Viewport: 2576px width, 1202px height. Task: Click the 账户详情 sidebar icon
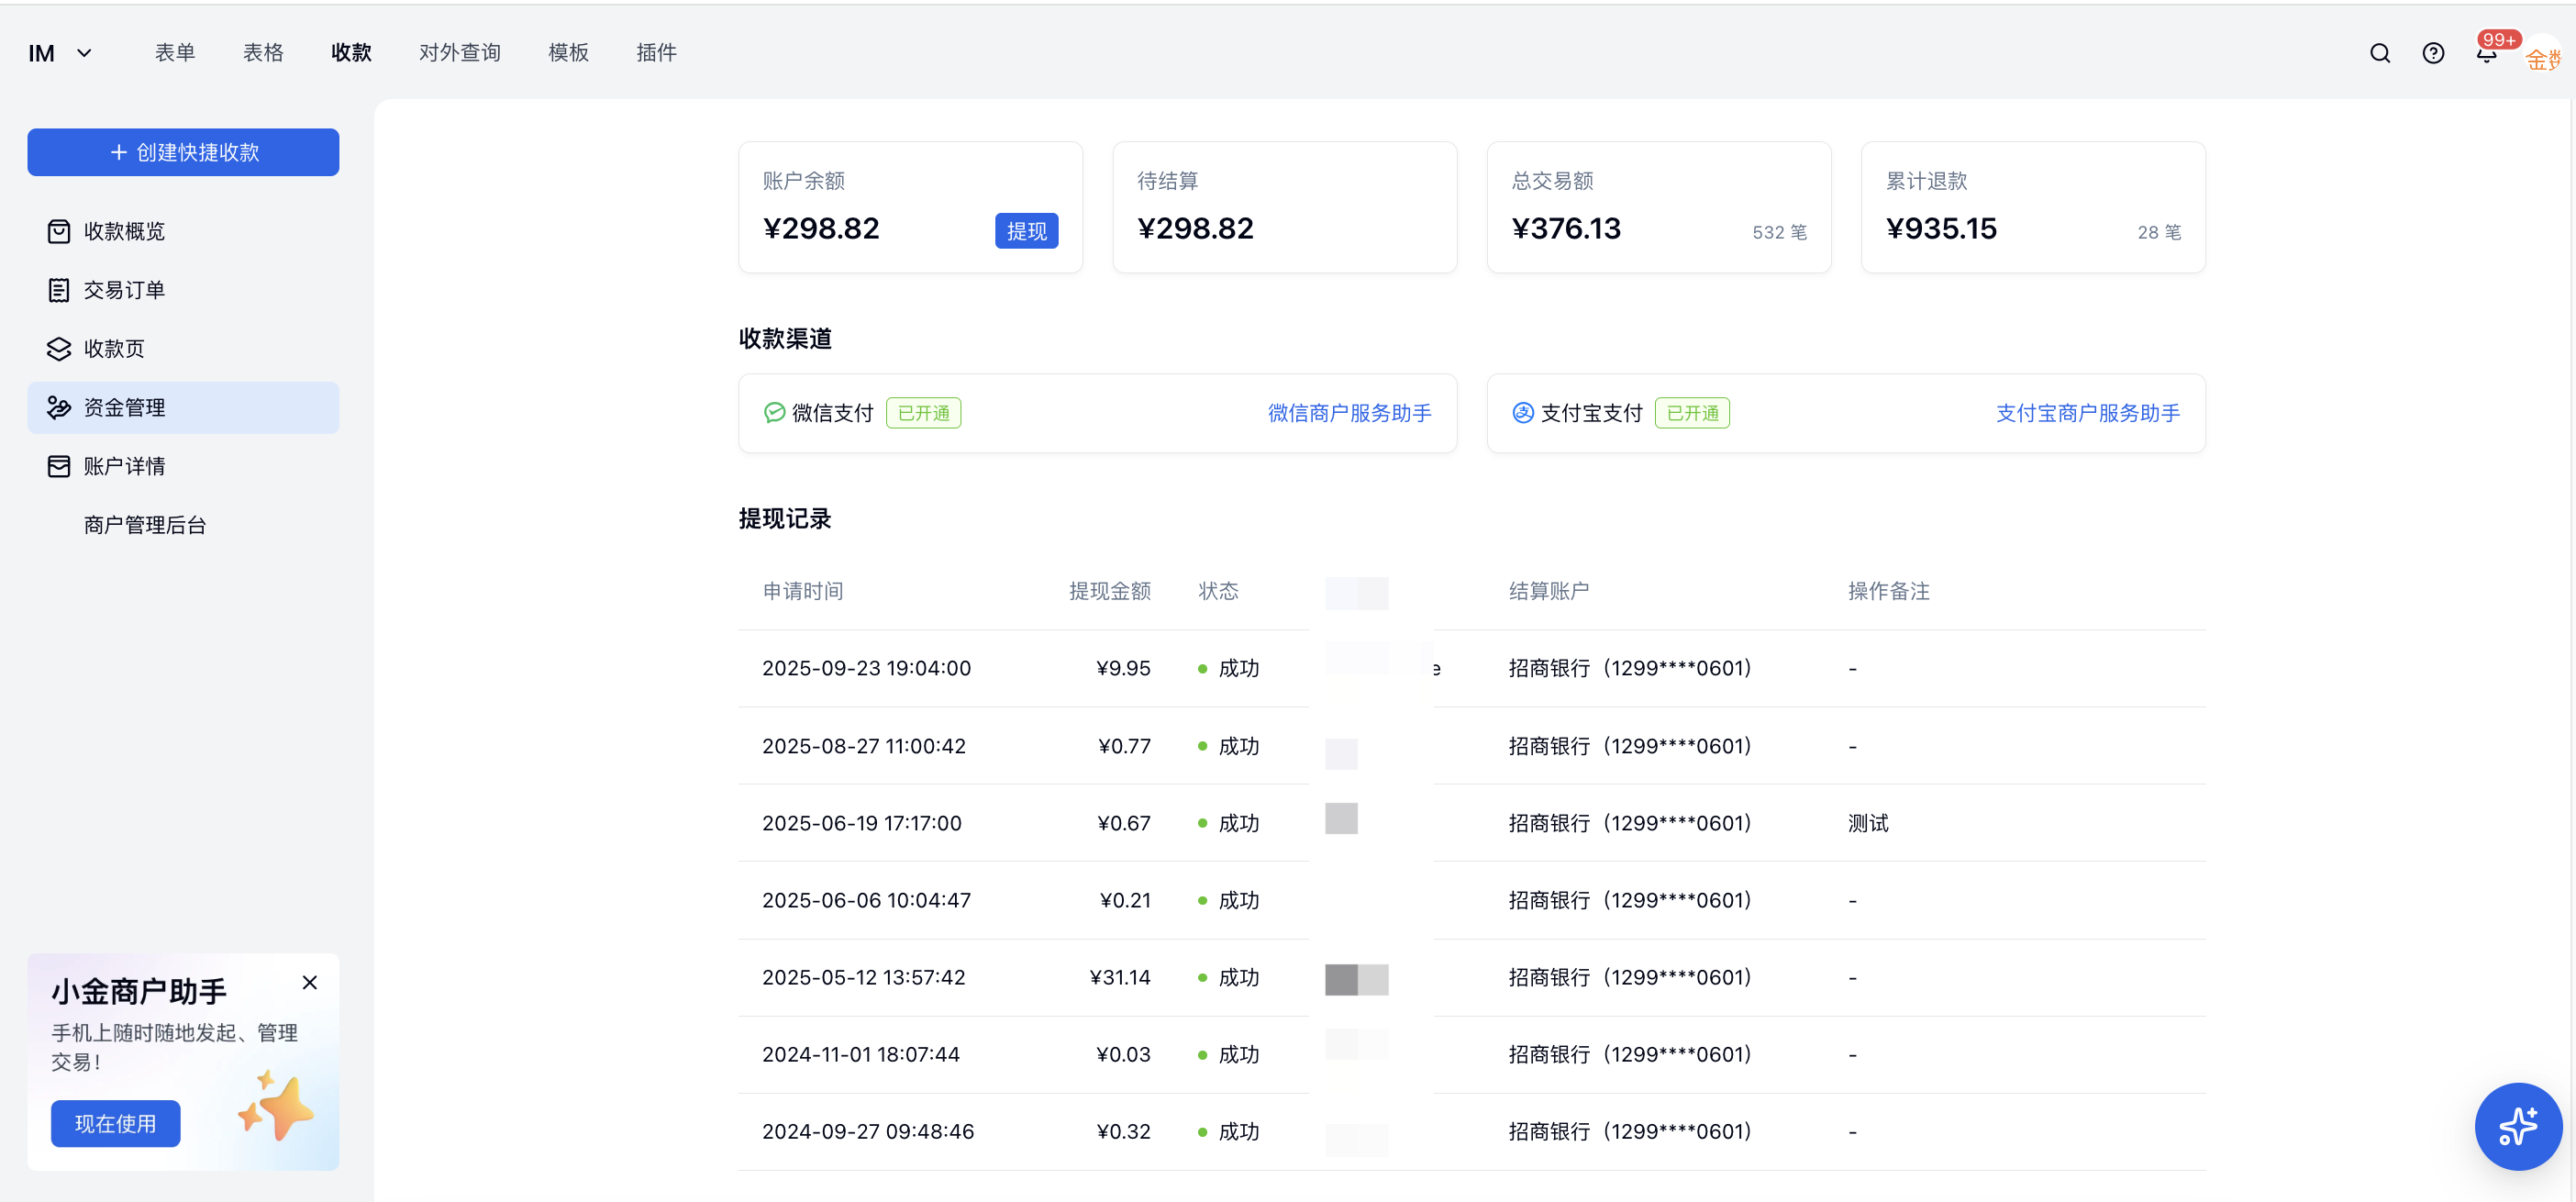[59, 466]
